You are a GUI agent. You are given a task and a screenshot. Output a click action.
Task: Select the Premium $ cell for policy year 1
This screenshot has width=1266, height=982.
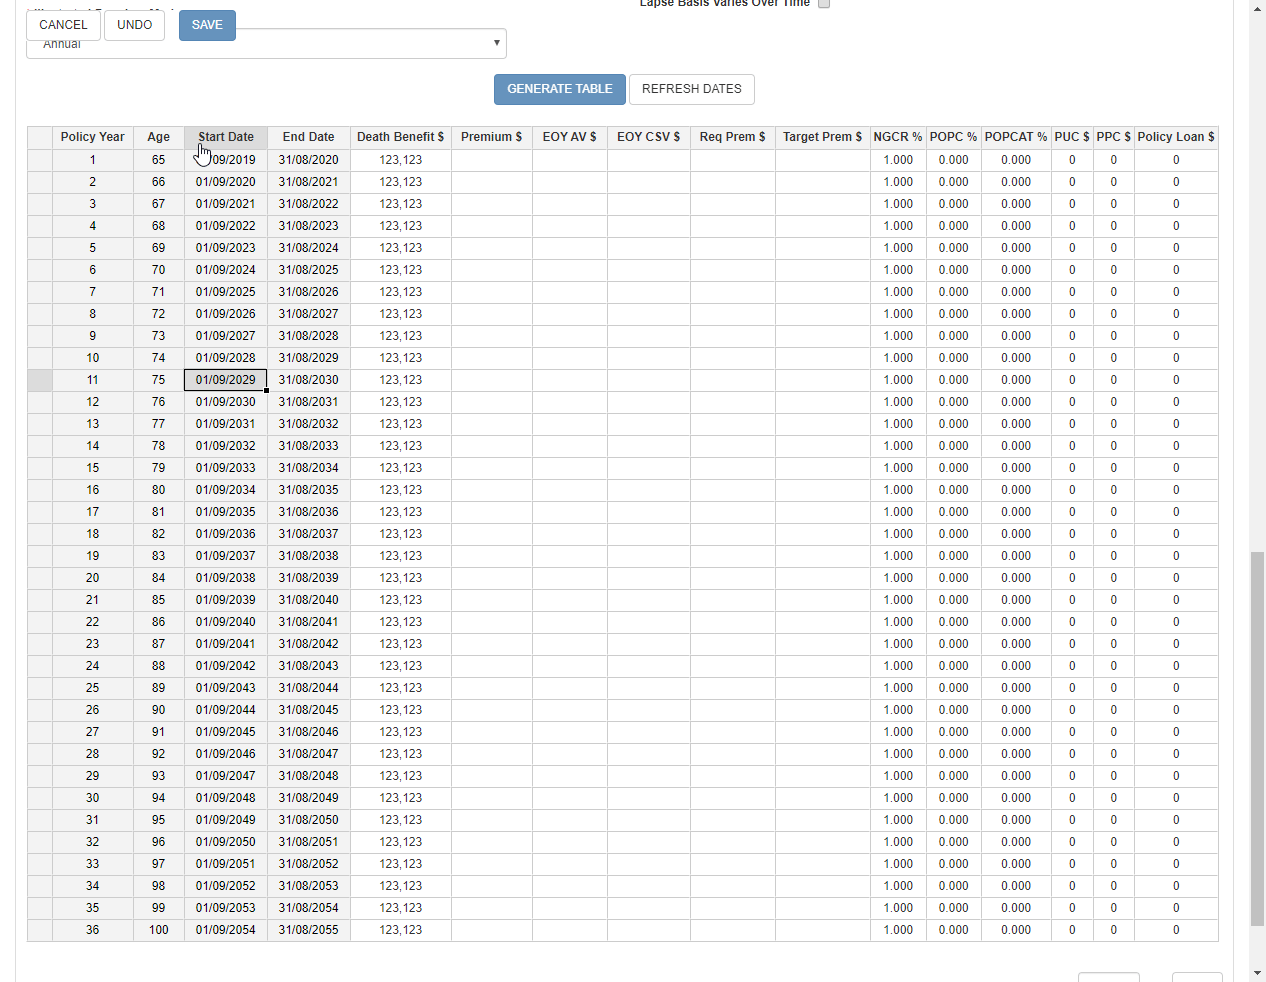491,160
